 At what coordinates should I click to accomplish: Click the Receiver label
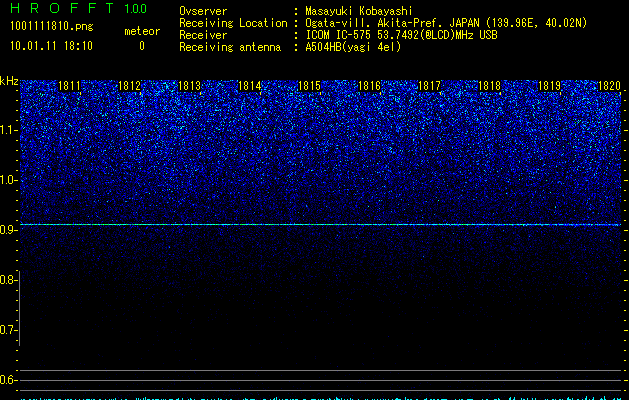click(203, 35)
